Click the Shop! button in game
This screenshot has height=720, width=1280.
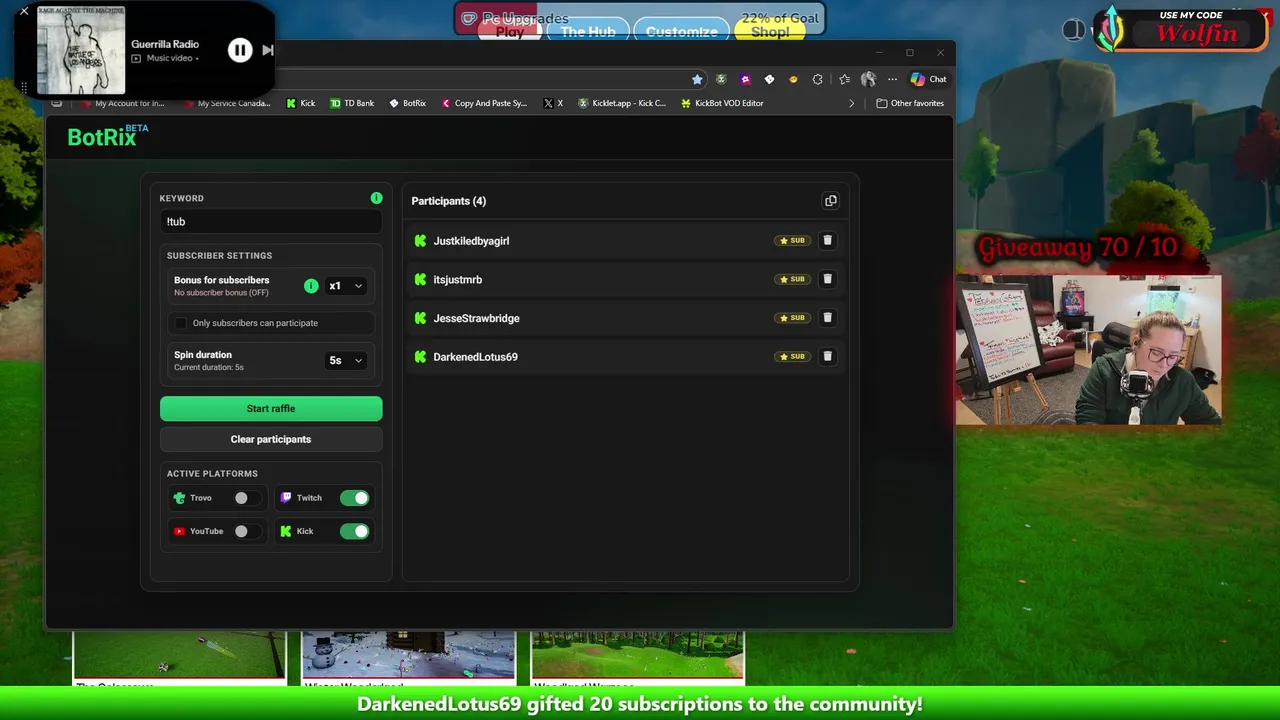[x=770, y=31]
